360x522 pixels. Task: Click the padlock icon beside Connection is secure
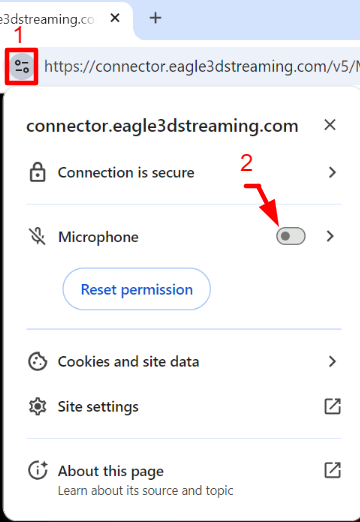point(37,172)
